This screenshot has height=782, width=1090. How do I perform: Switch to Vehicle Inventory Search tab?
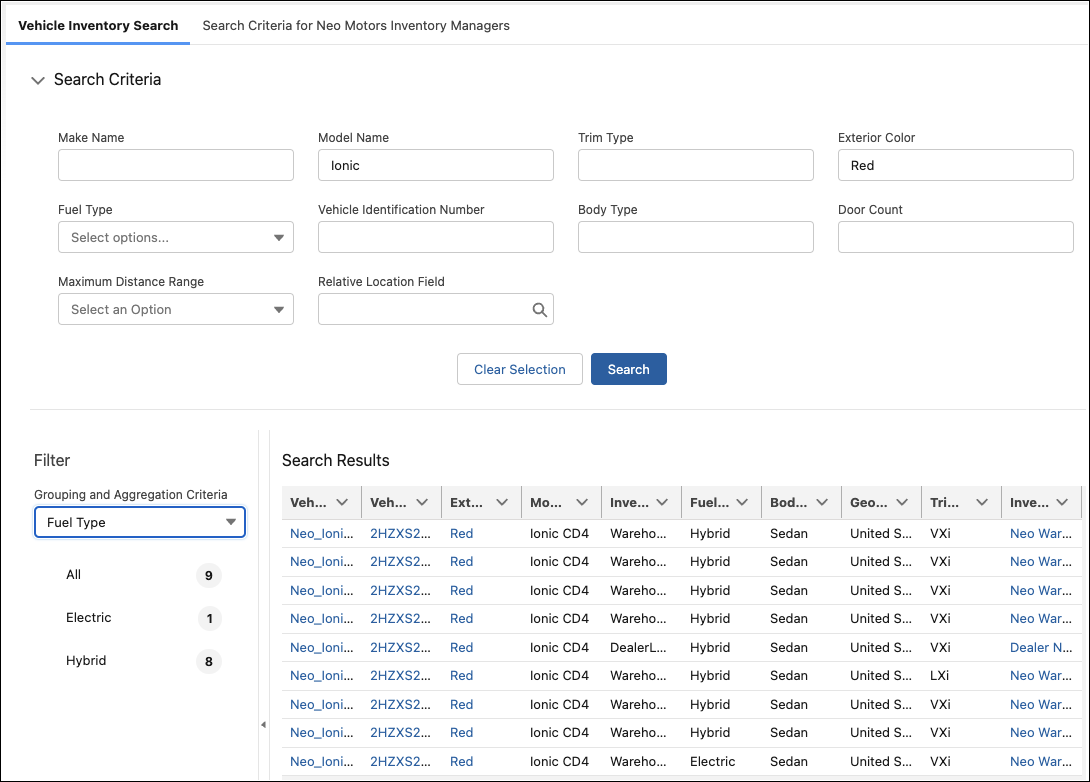[98, 26]
